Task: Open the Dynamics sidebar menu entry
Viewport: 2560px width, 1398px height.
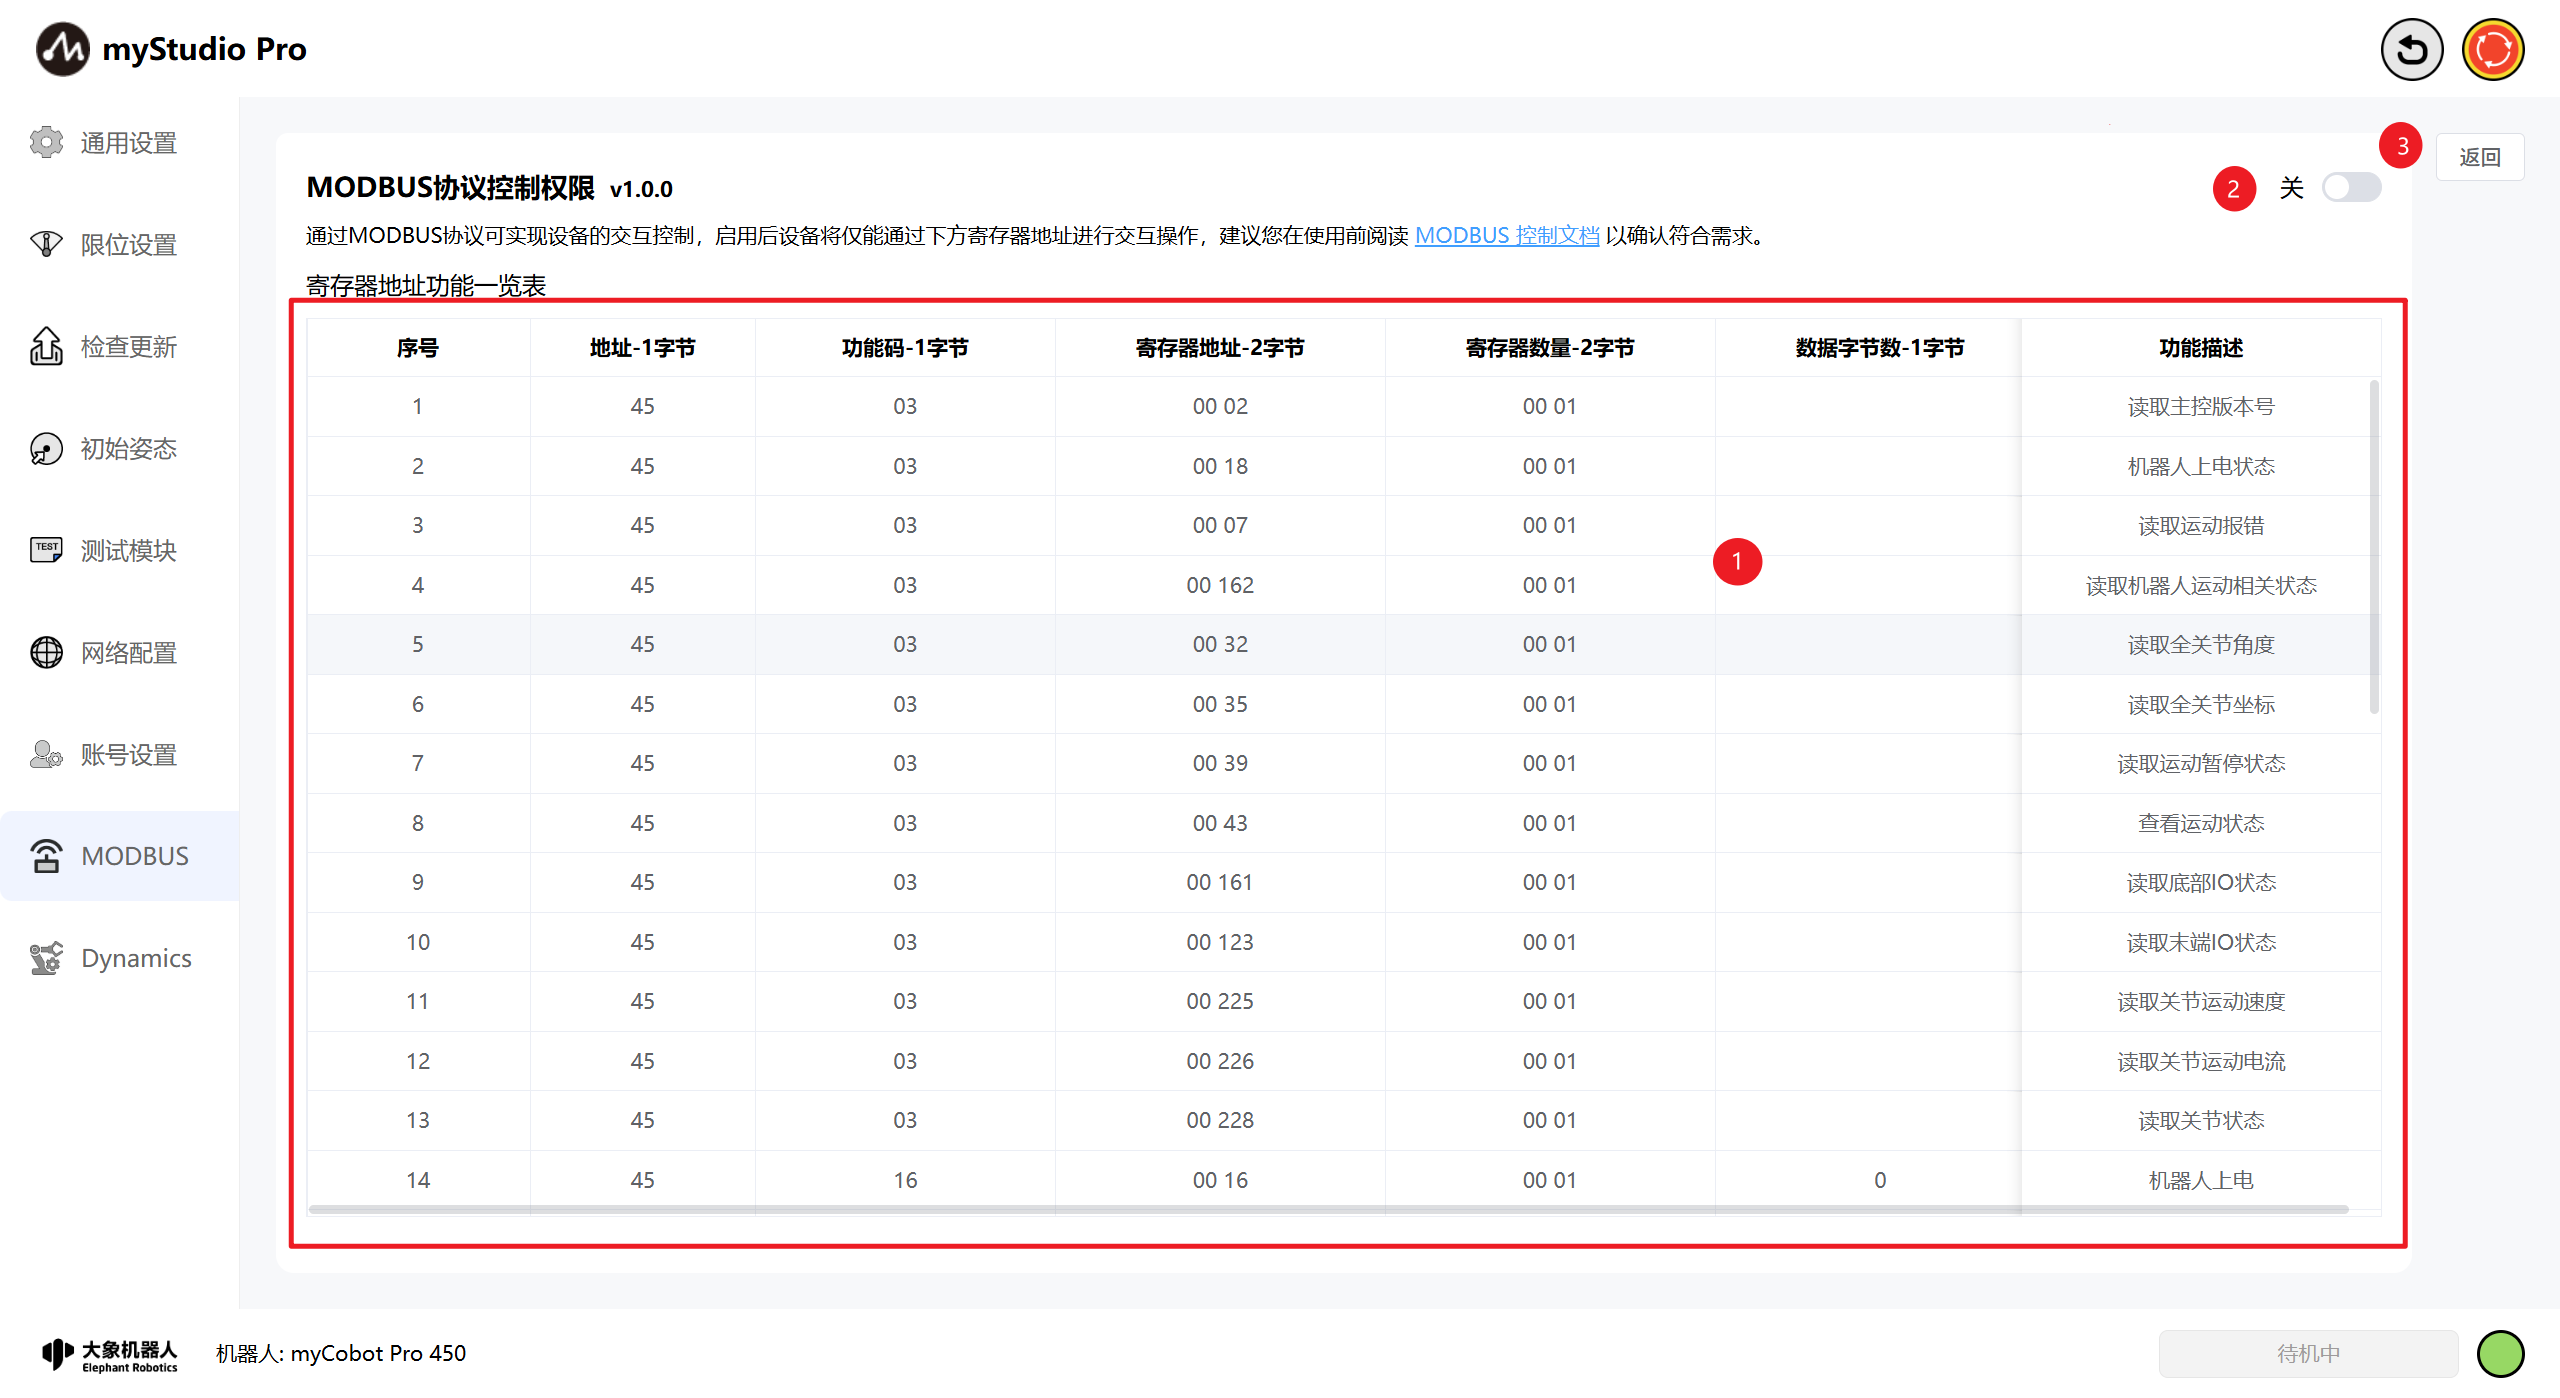Action: point(136,958)
